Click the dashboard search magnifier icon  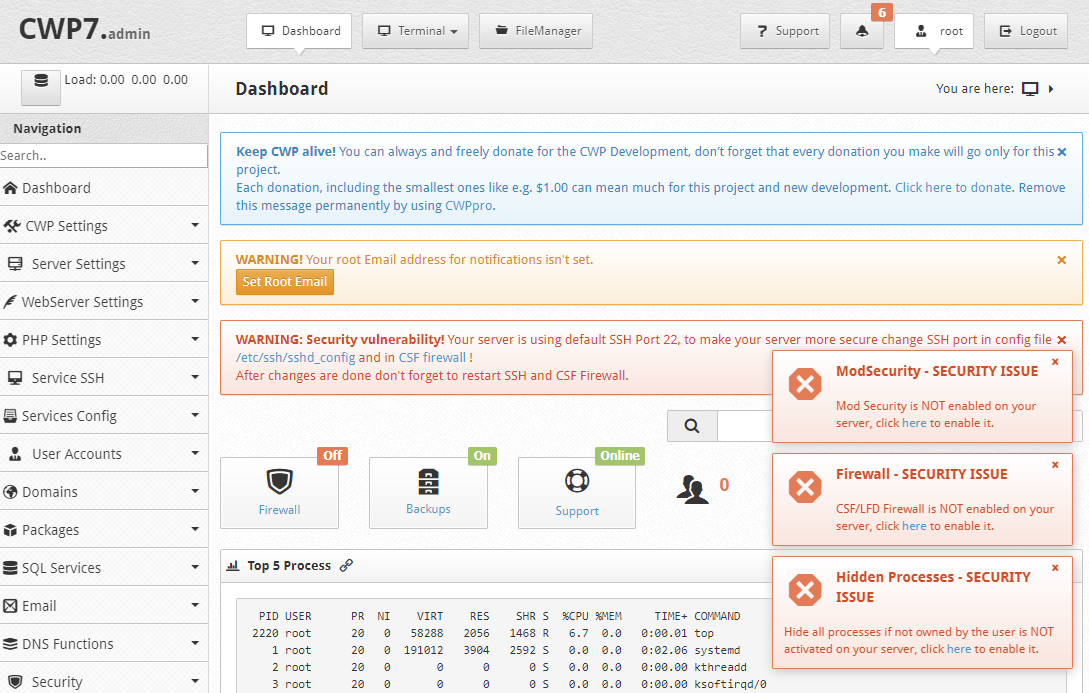click(x=692, y=426)
